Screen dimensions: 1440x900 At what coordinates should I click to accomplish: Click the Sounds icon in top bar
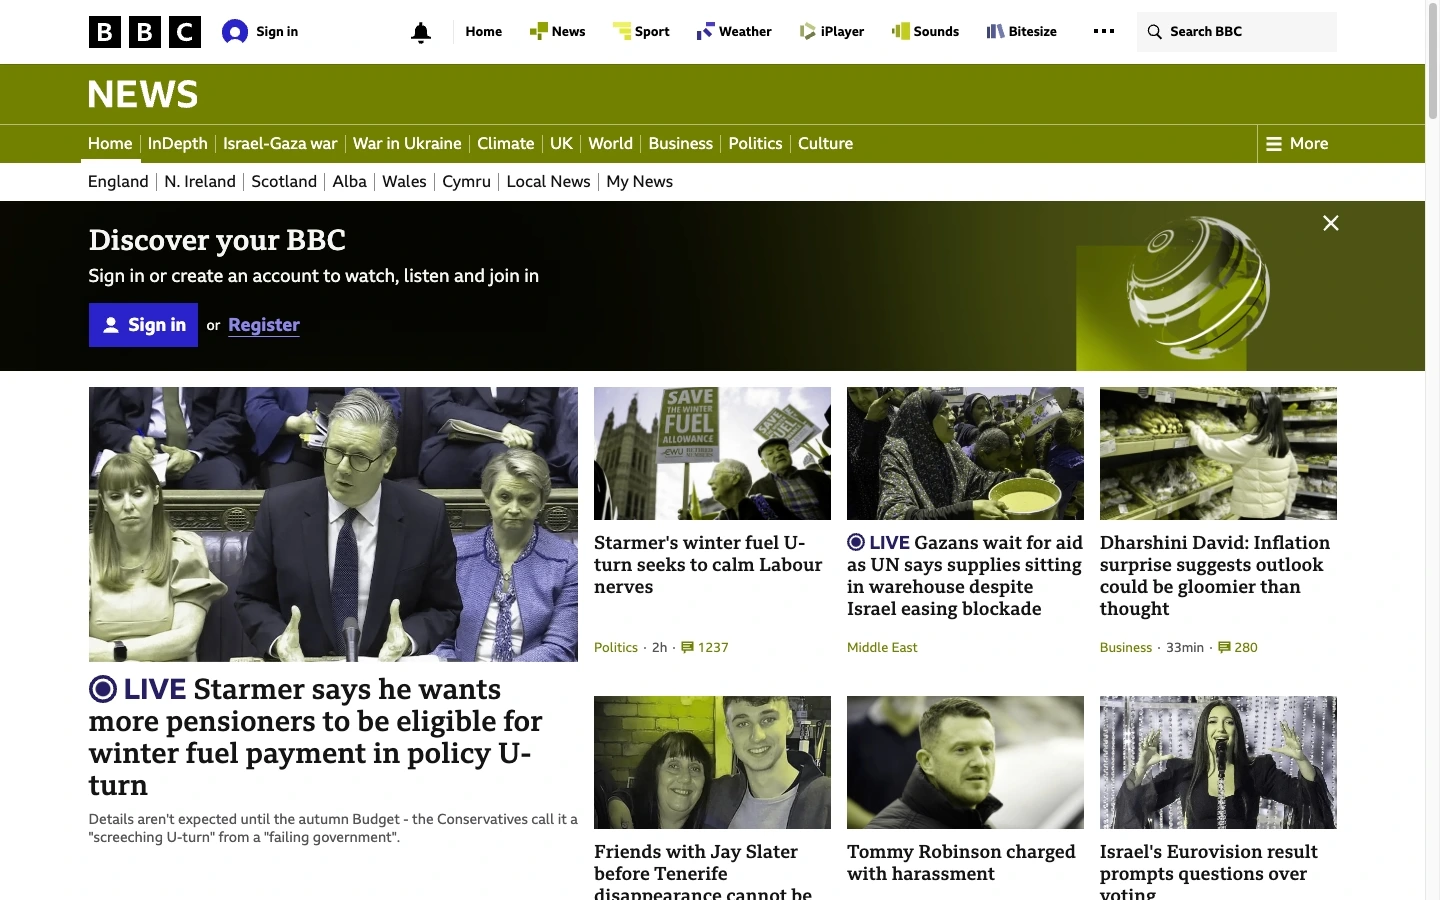point(900,31)
